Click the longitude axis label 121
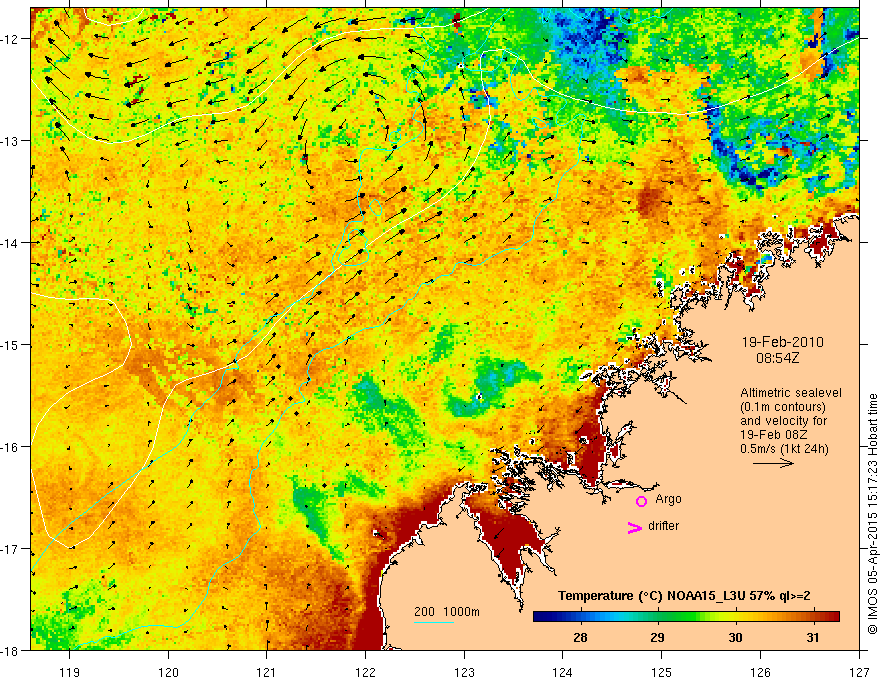Screen dimensions: 880x680 tap(267, 672)
